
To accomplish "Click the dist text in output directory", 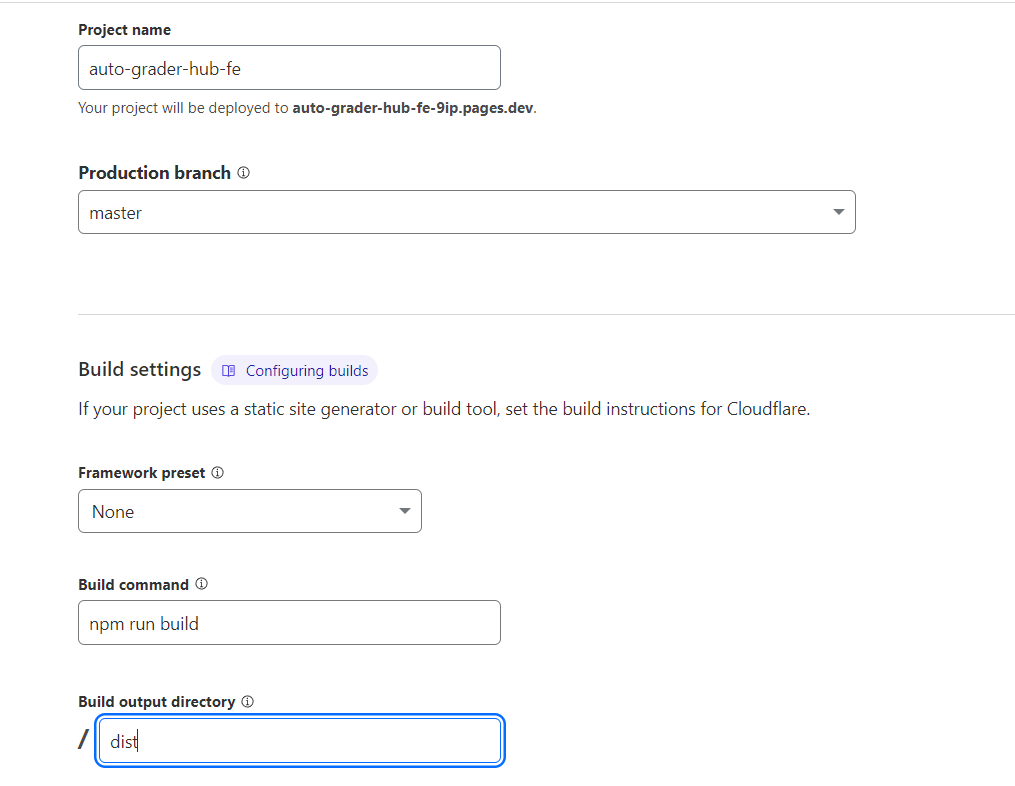I will [x=123, y=741].
